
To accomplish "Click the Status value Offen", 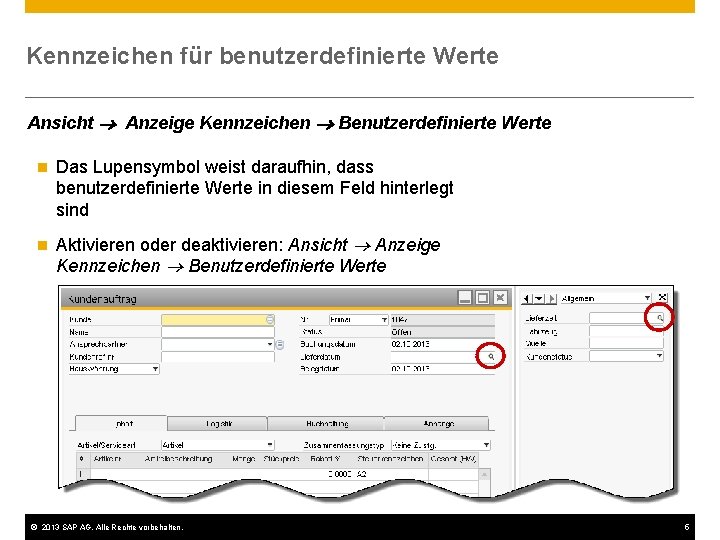I will click(x=401, y=332).
